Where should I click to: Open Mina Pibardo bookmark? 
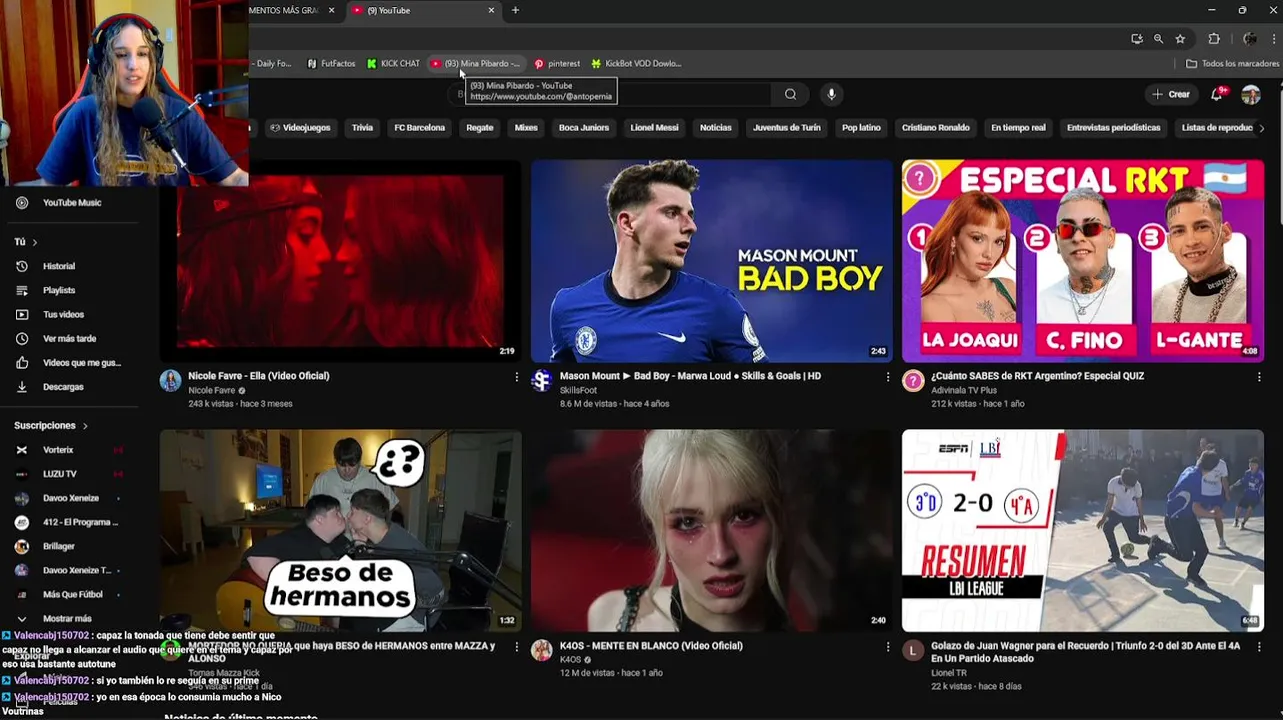tap(476, 63)
